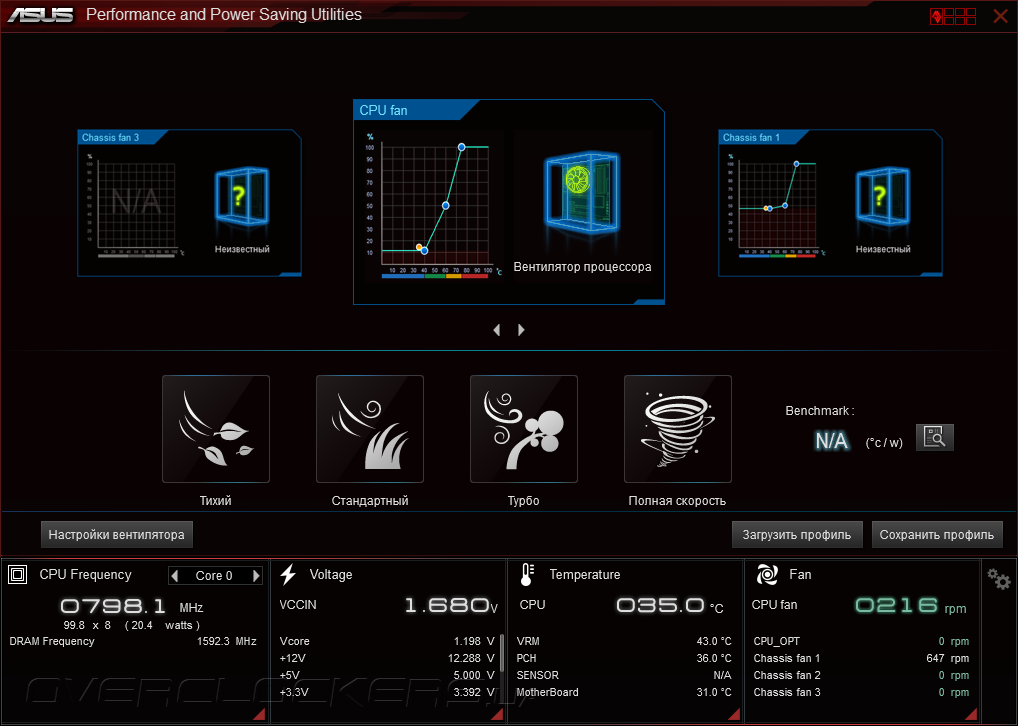Click the Core 0 selector label
The width and height of the screenshot is (1018, 726).
click(x=214, y=575)
